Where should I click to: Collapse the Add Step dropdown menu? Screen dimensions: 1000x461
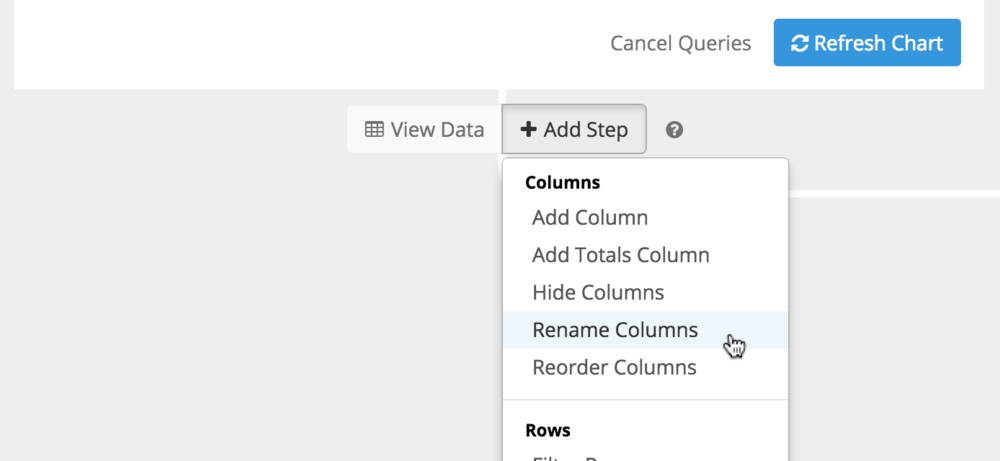[x=574, y=129]
